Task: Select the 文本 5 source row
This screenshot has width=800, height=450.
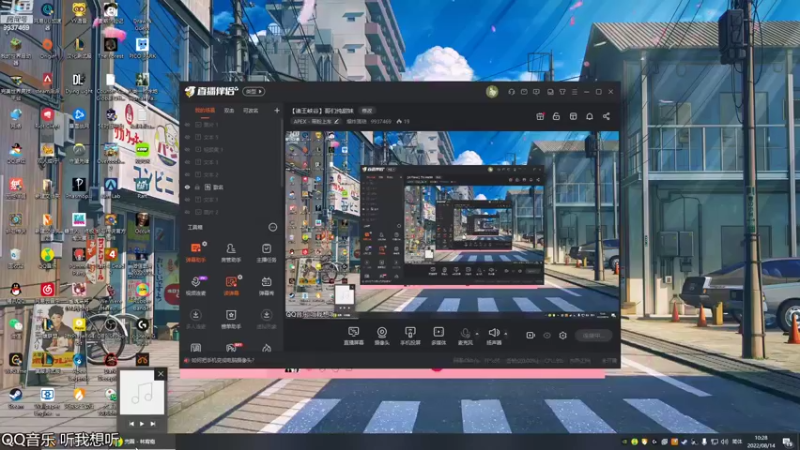Action: pyautogui.click(x=232, y=137)
